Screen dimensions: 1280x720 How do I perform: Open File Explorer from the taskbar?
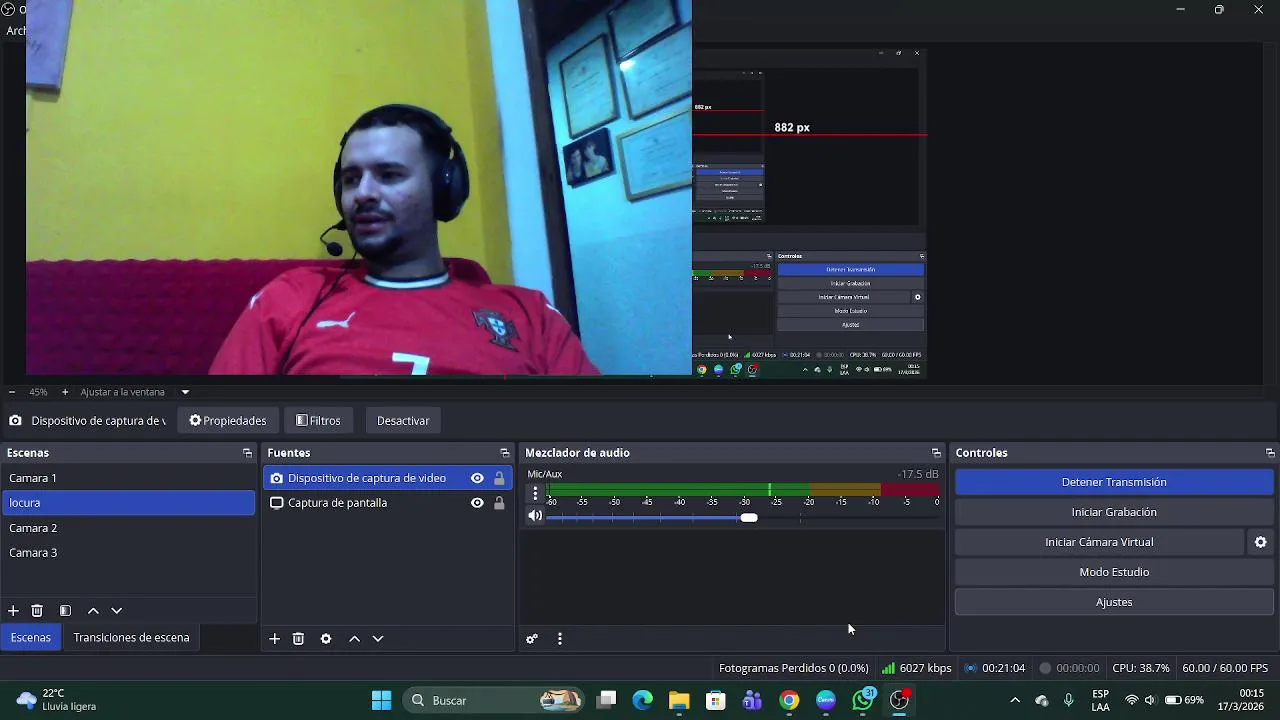(x=679, y=700)
